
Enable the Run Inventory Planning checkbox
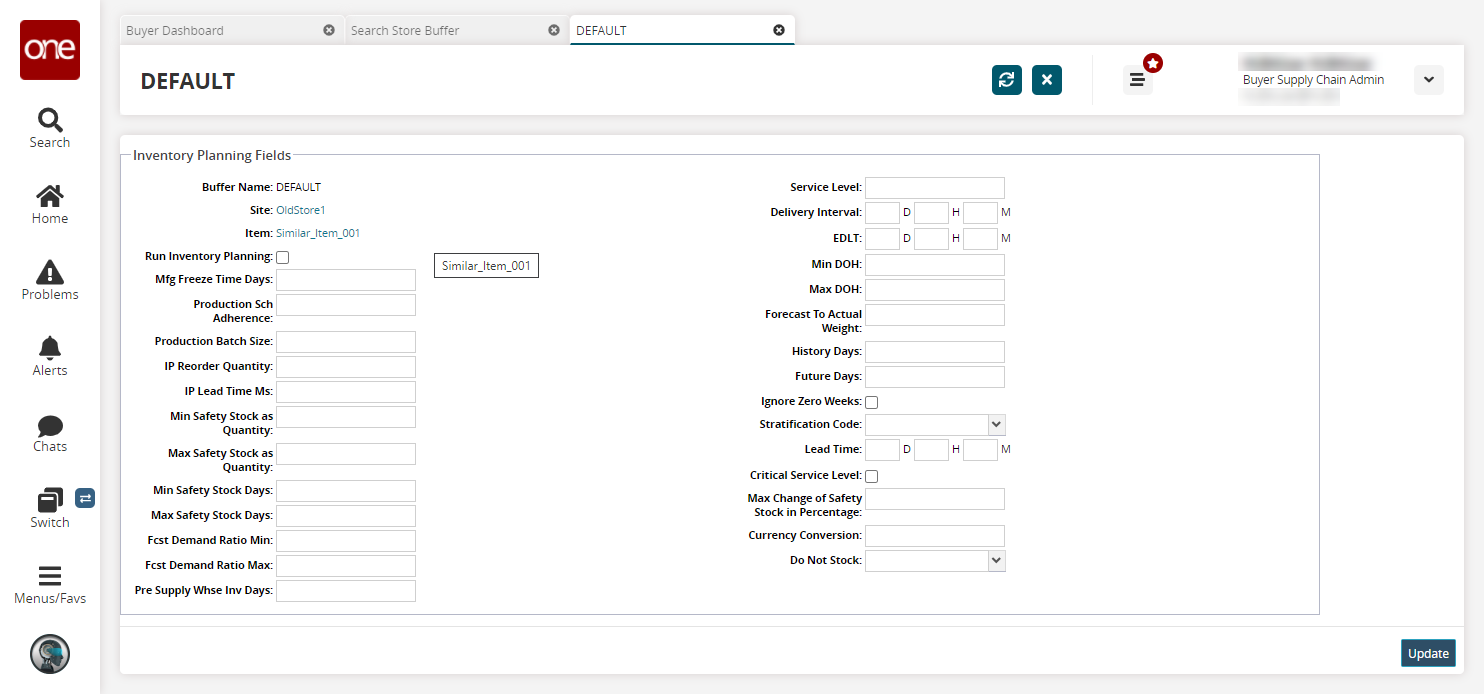tap(283, 258)
